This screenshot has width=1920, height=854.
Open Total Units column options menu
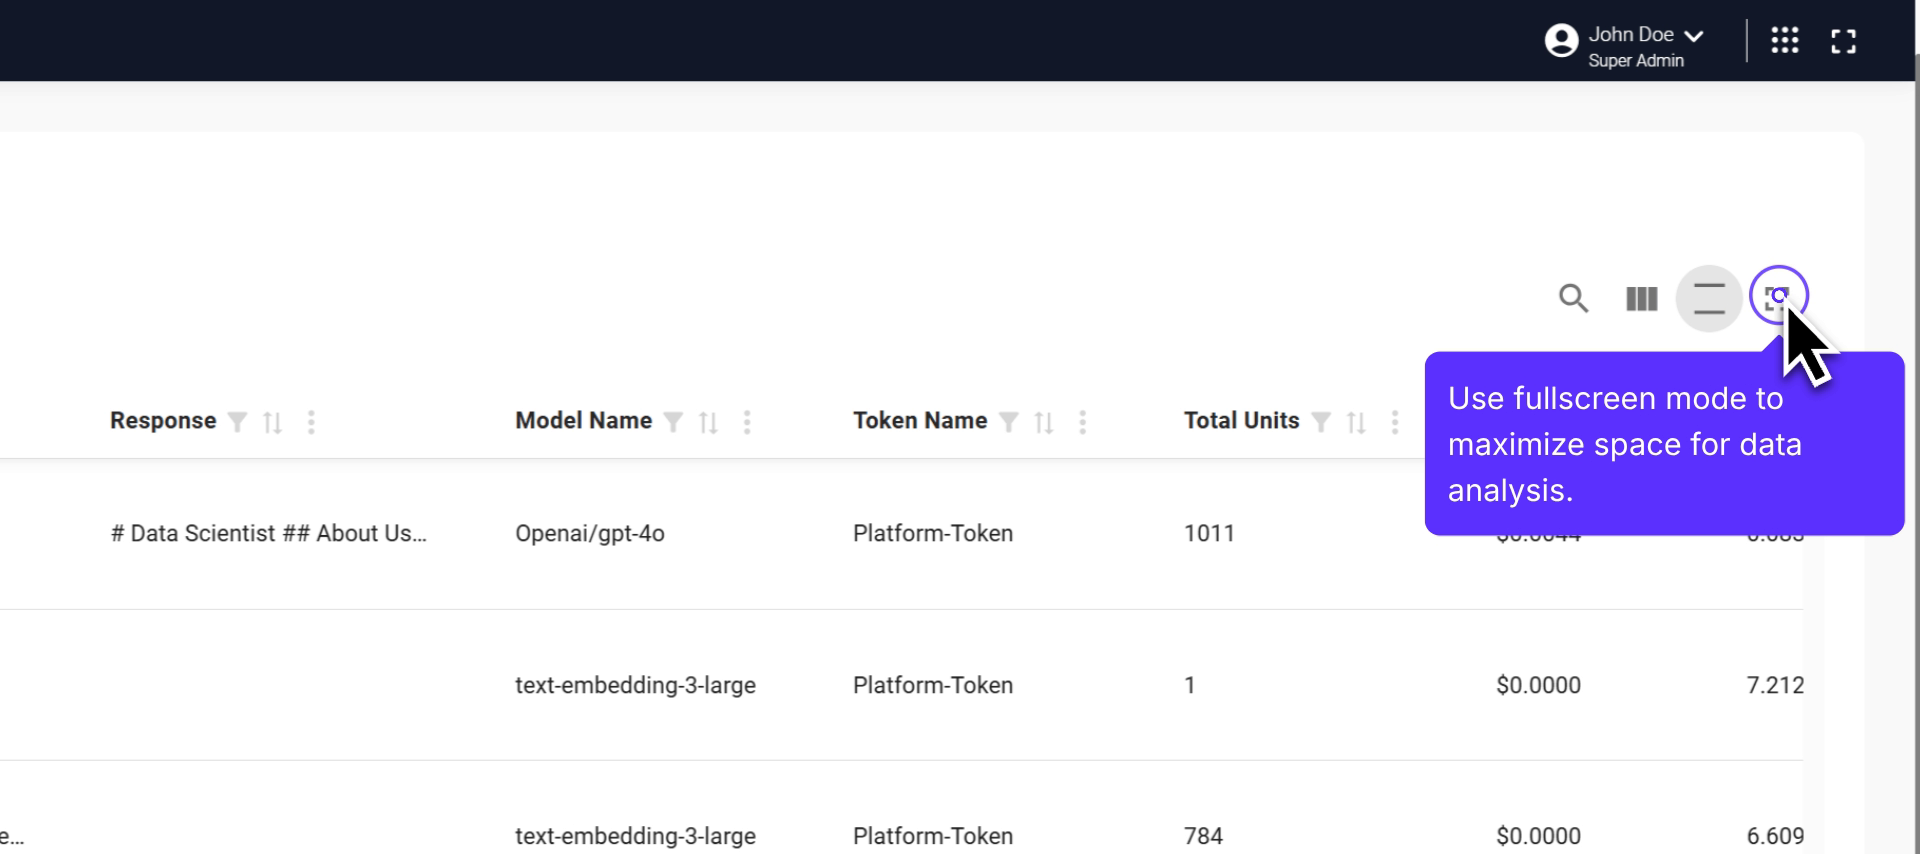click(1394, 422)
